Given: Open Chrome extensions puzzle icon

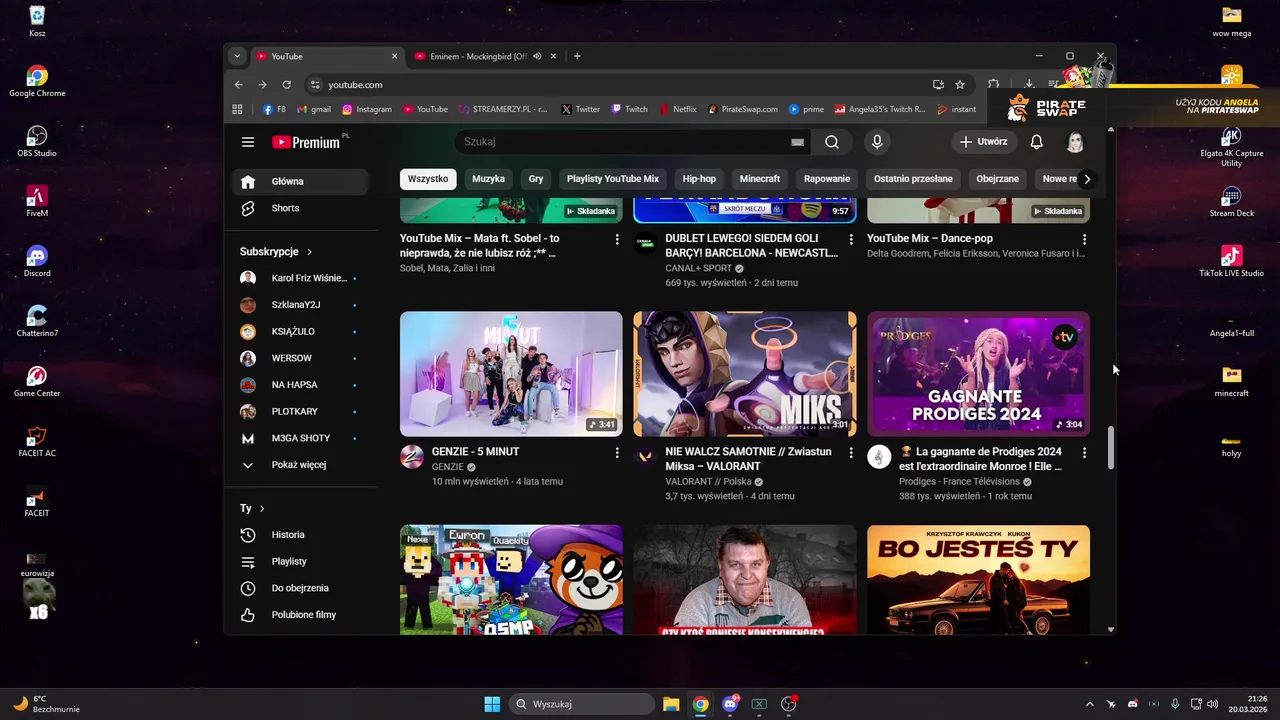Looking at the screenshot, I should tap(994, 85).
